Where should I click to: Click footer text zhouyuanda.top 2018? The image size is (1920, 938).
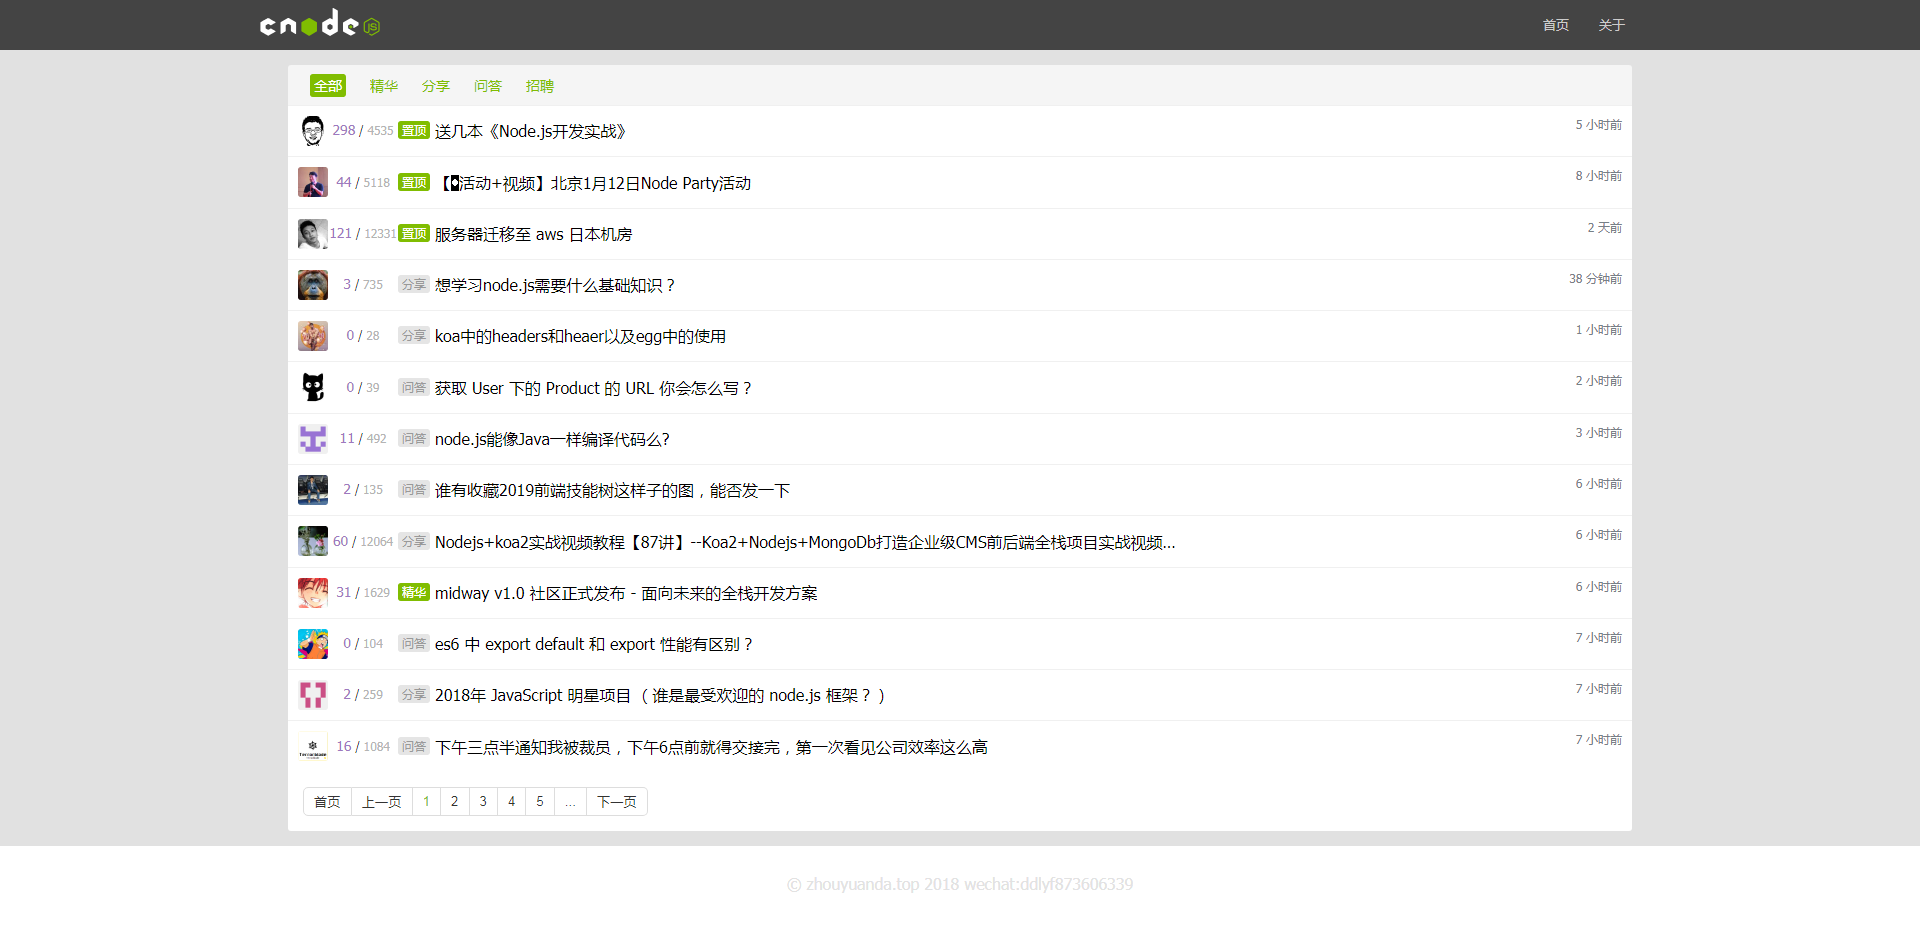960,884
